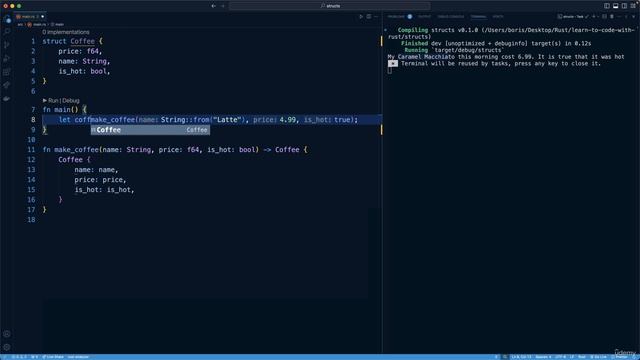Click the Debug code lens above main

click(71, 100)
